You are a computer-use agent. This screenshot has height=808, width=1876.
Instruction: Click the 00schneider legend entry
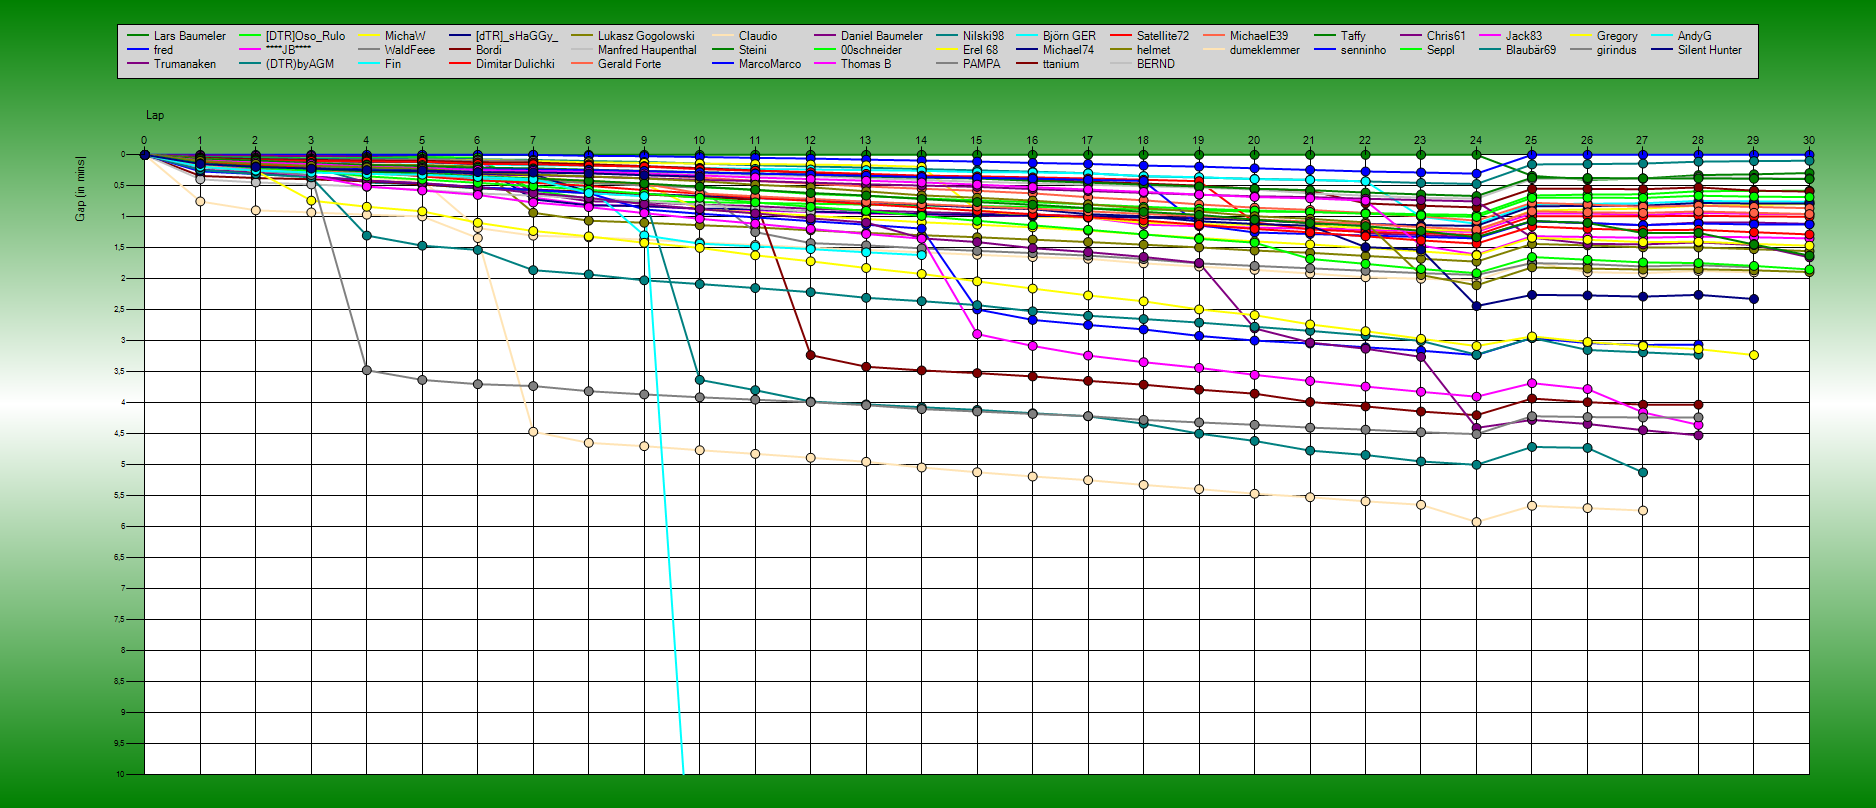pyautogui.click(x=871, y=50)
